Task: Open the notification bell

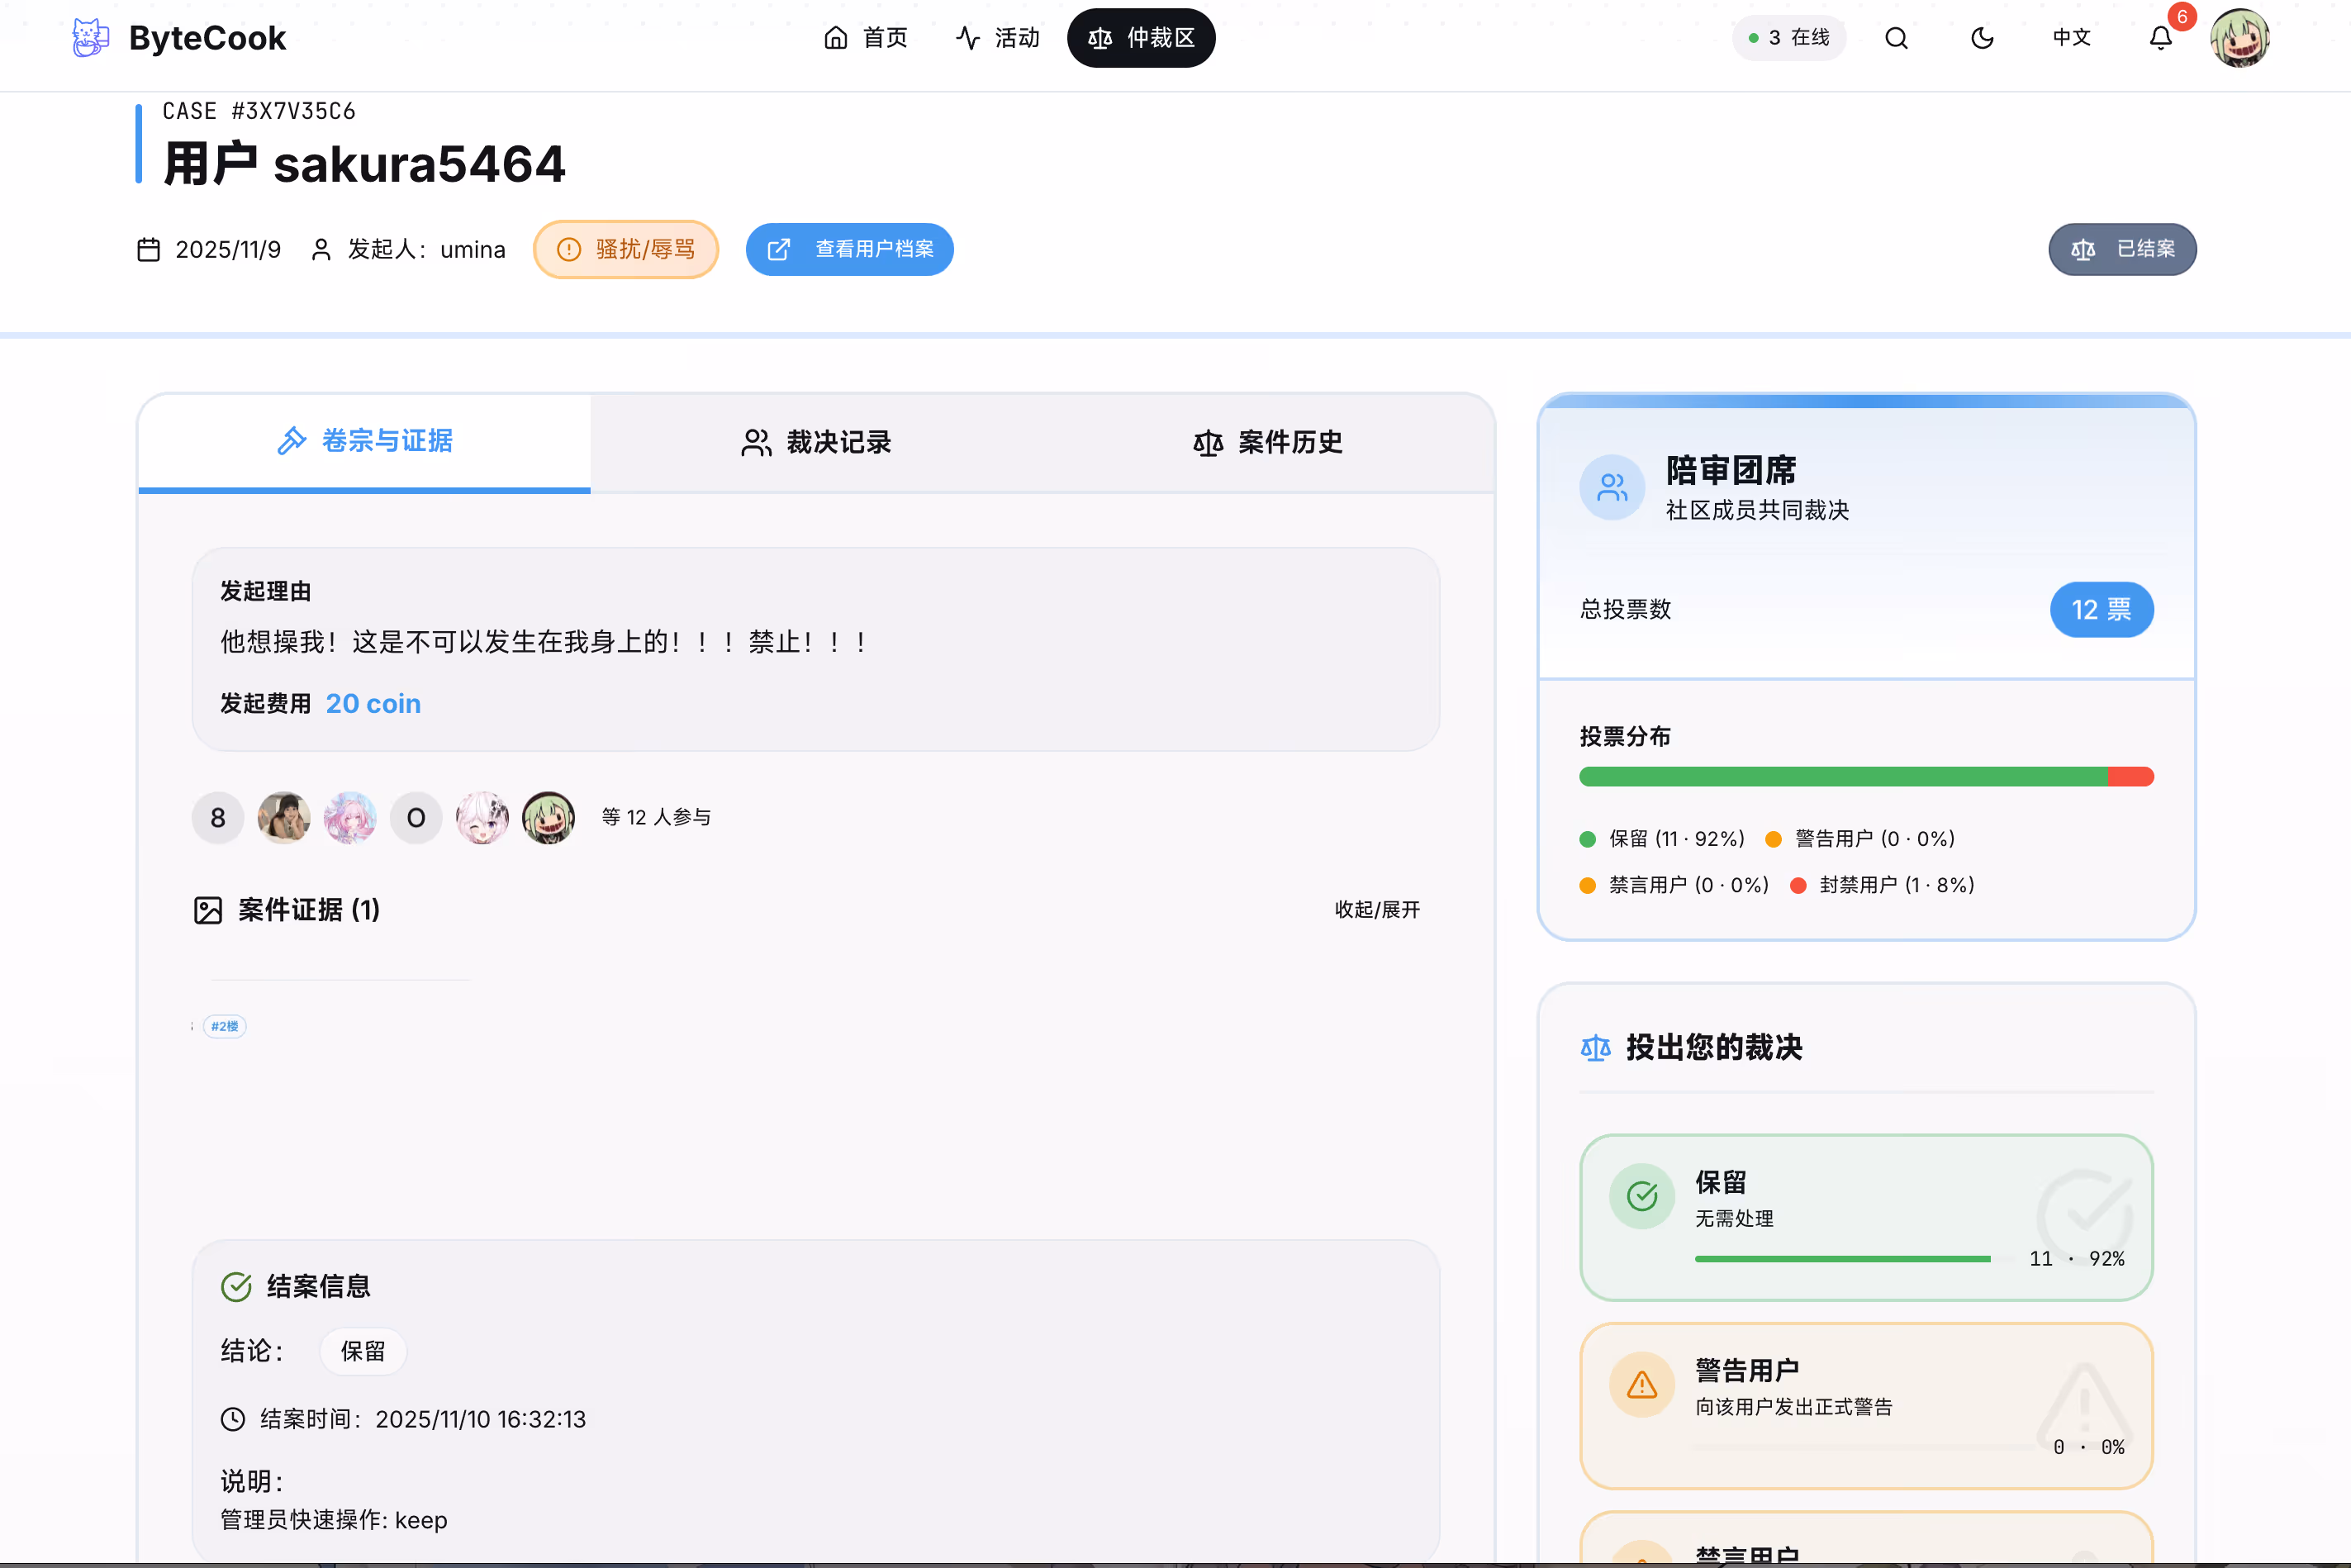Action: (x=2160, y=38)
